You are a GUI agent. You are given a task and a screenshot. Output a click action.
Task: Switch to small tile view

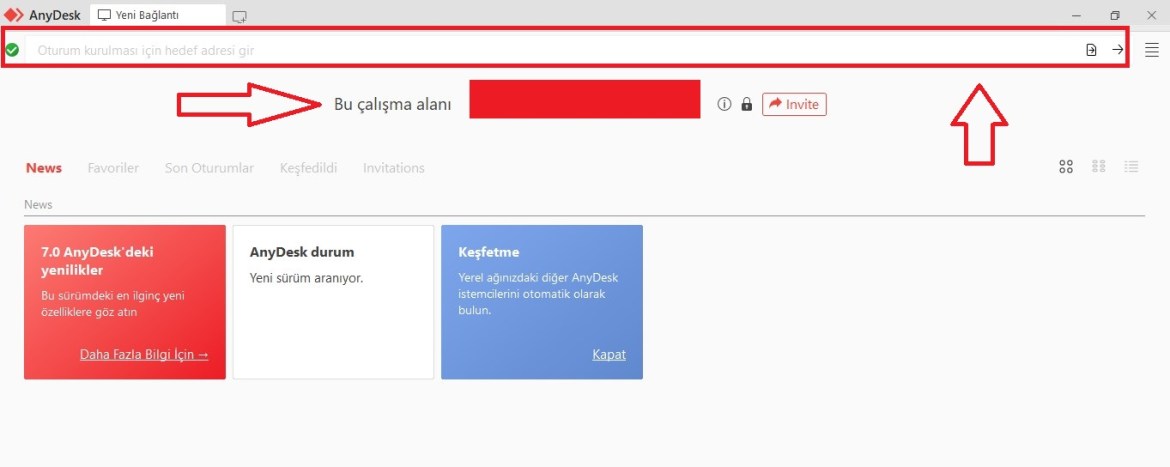(1098, 166)
